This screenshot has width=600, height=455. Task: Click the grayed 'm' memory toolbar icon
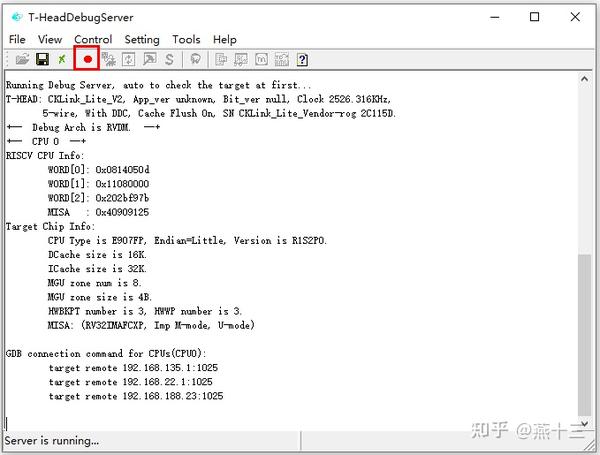[x=261, y=59]
